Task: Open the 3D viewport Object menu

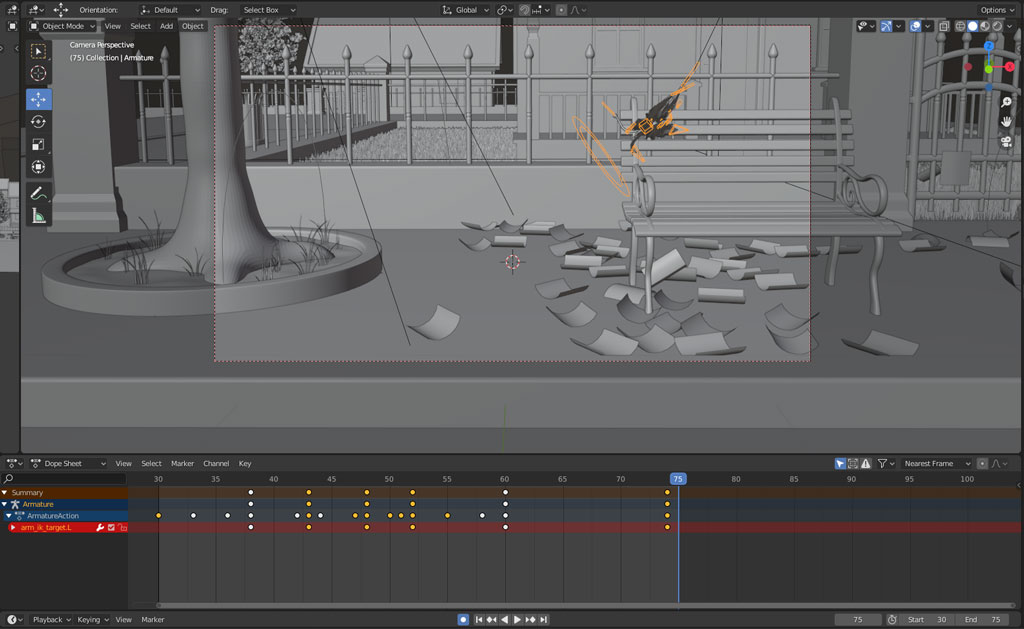Action: (x=193, y=26)
